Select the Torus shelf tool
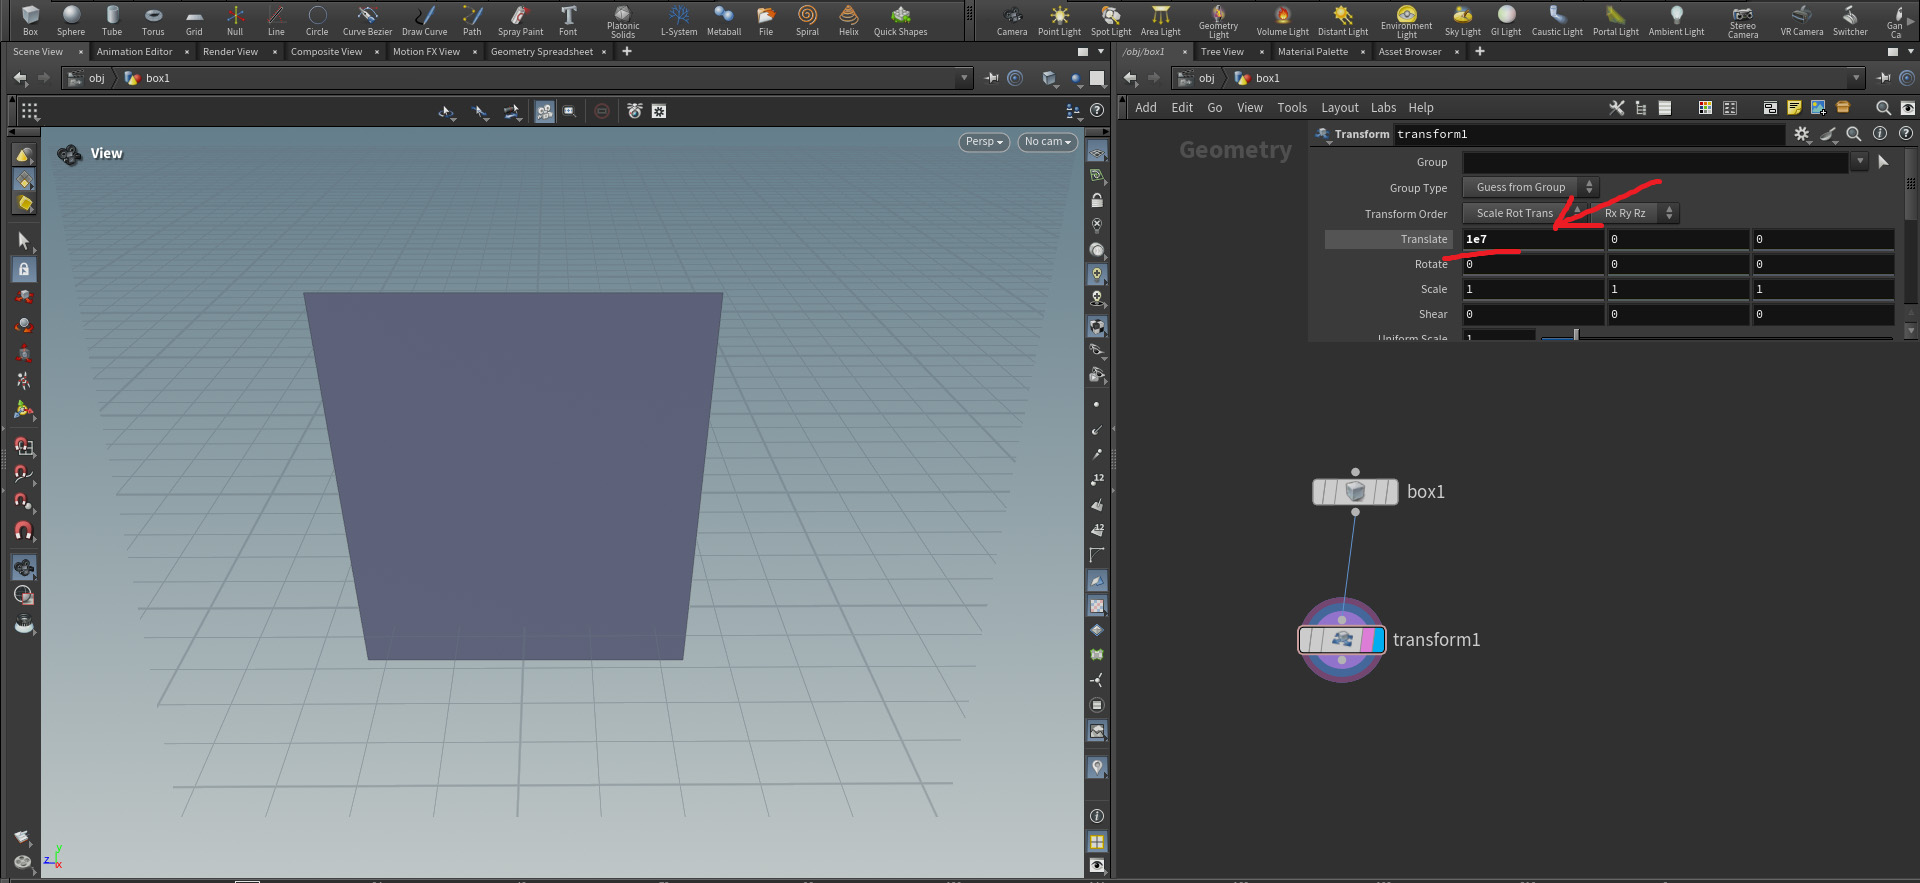Screen dimensions: 1920x883 pyautogui.click(x=153, y=20)
